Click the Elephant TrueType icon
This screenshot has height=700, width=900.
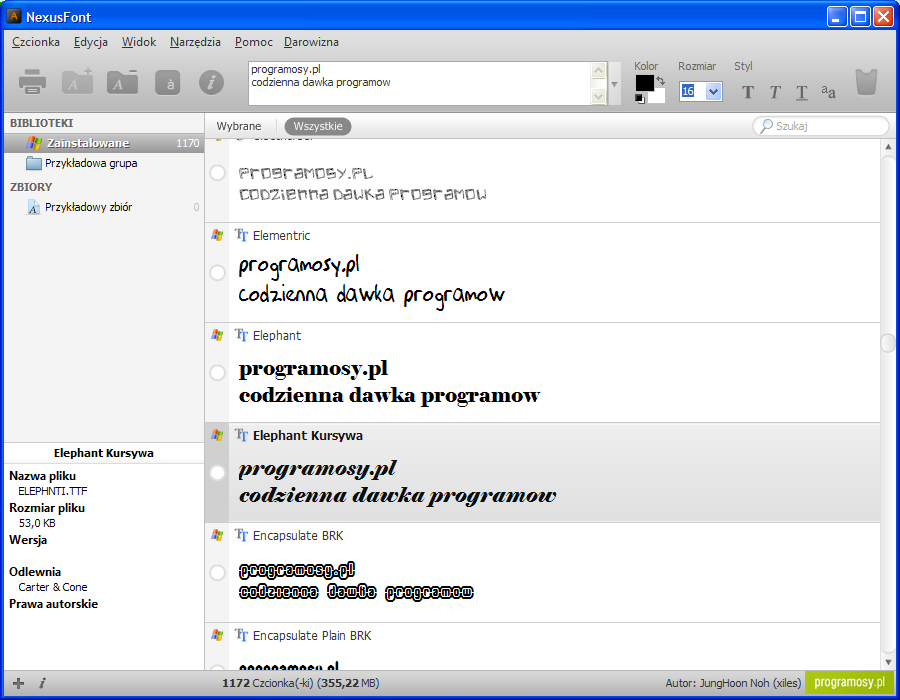click(x=241, y=335)
